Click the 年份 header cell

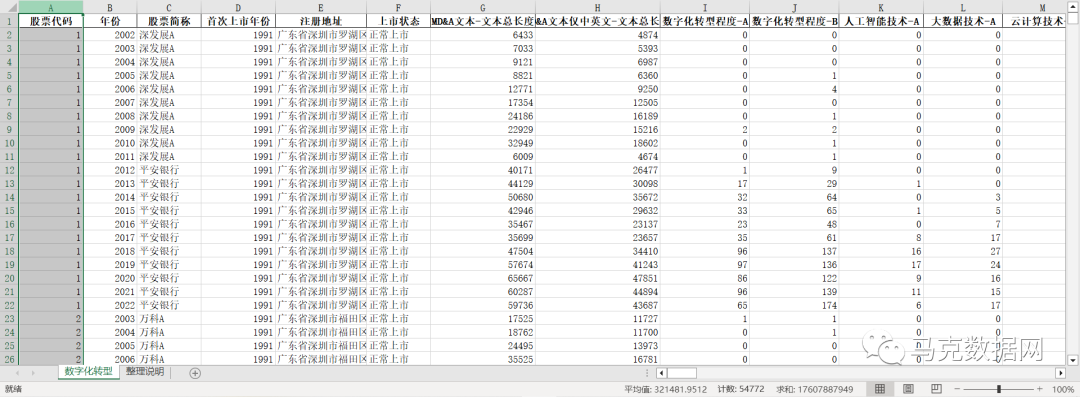point(110,21)
